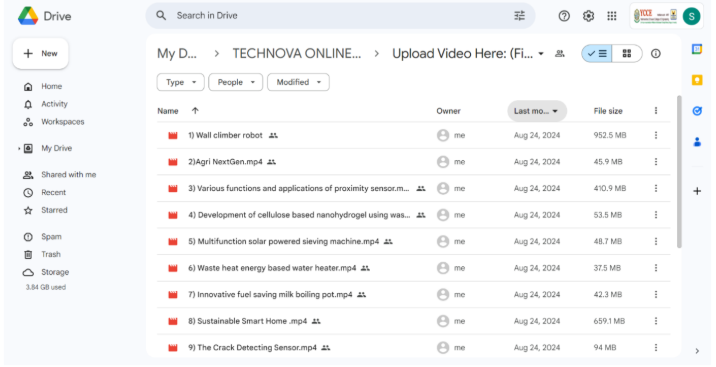
Task: Open more options for solar sieving machine row
Action: tap(656, 241)
